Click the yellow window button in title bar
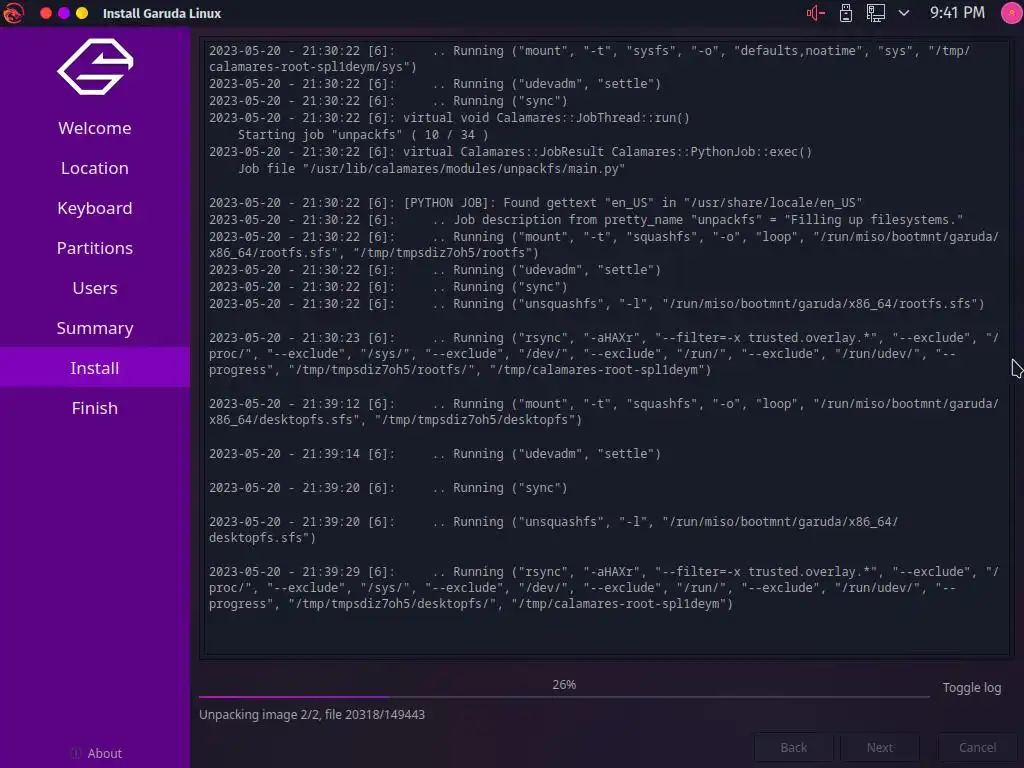The height and width of the screenshot is (768, 1024). 82,13
